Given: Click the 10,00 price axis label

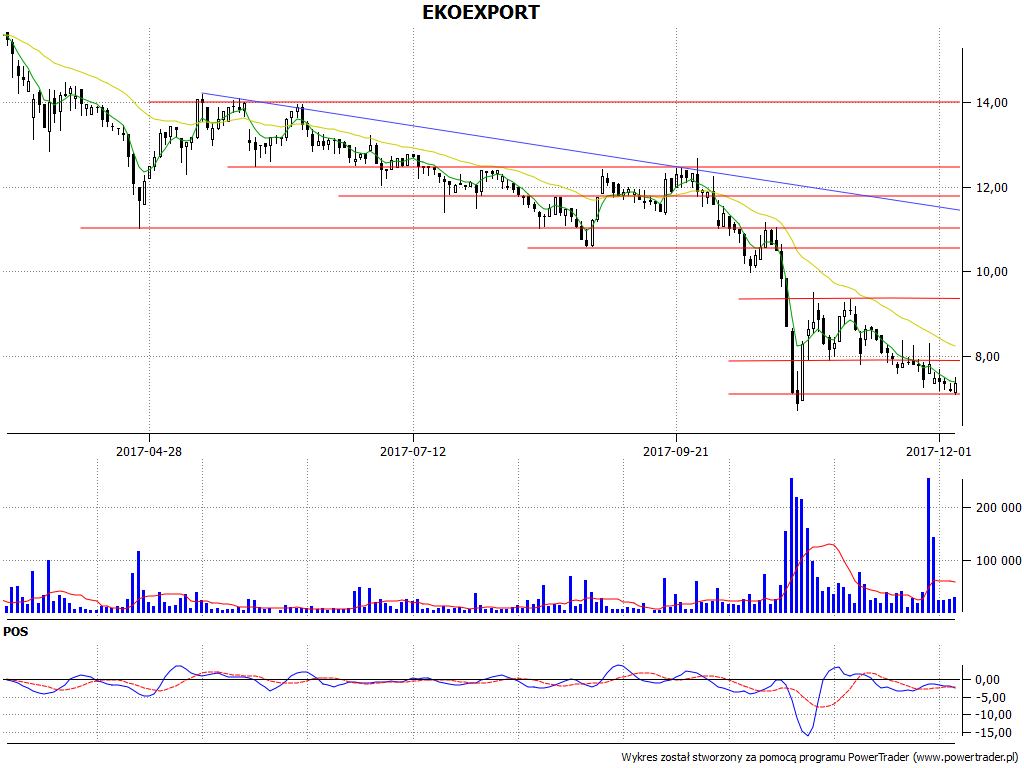Looking at the screenshot, I should coord(991,272).
